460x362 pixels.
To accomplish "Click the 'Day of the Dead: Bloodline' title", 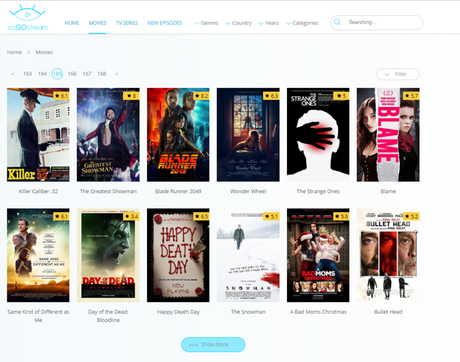I will point(108,316).
